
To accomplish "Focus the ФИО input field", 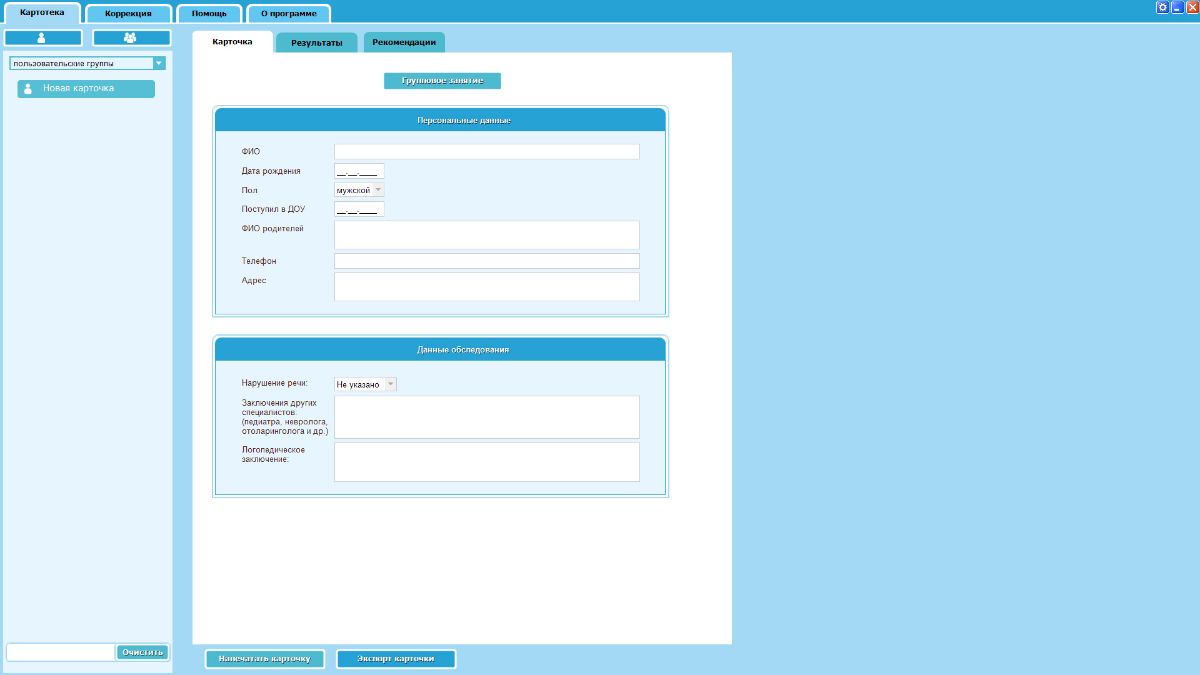I will 486,151.
